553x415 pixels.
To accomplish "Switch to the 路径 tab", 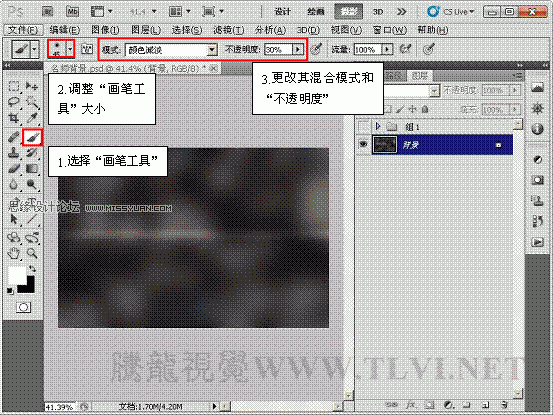I will (394, 75).
